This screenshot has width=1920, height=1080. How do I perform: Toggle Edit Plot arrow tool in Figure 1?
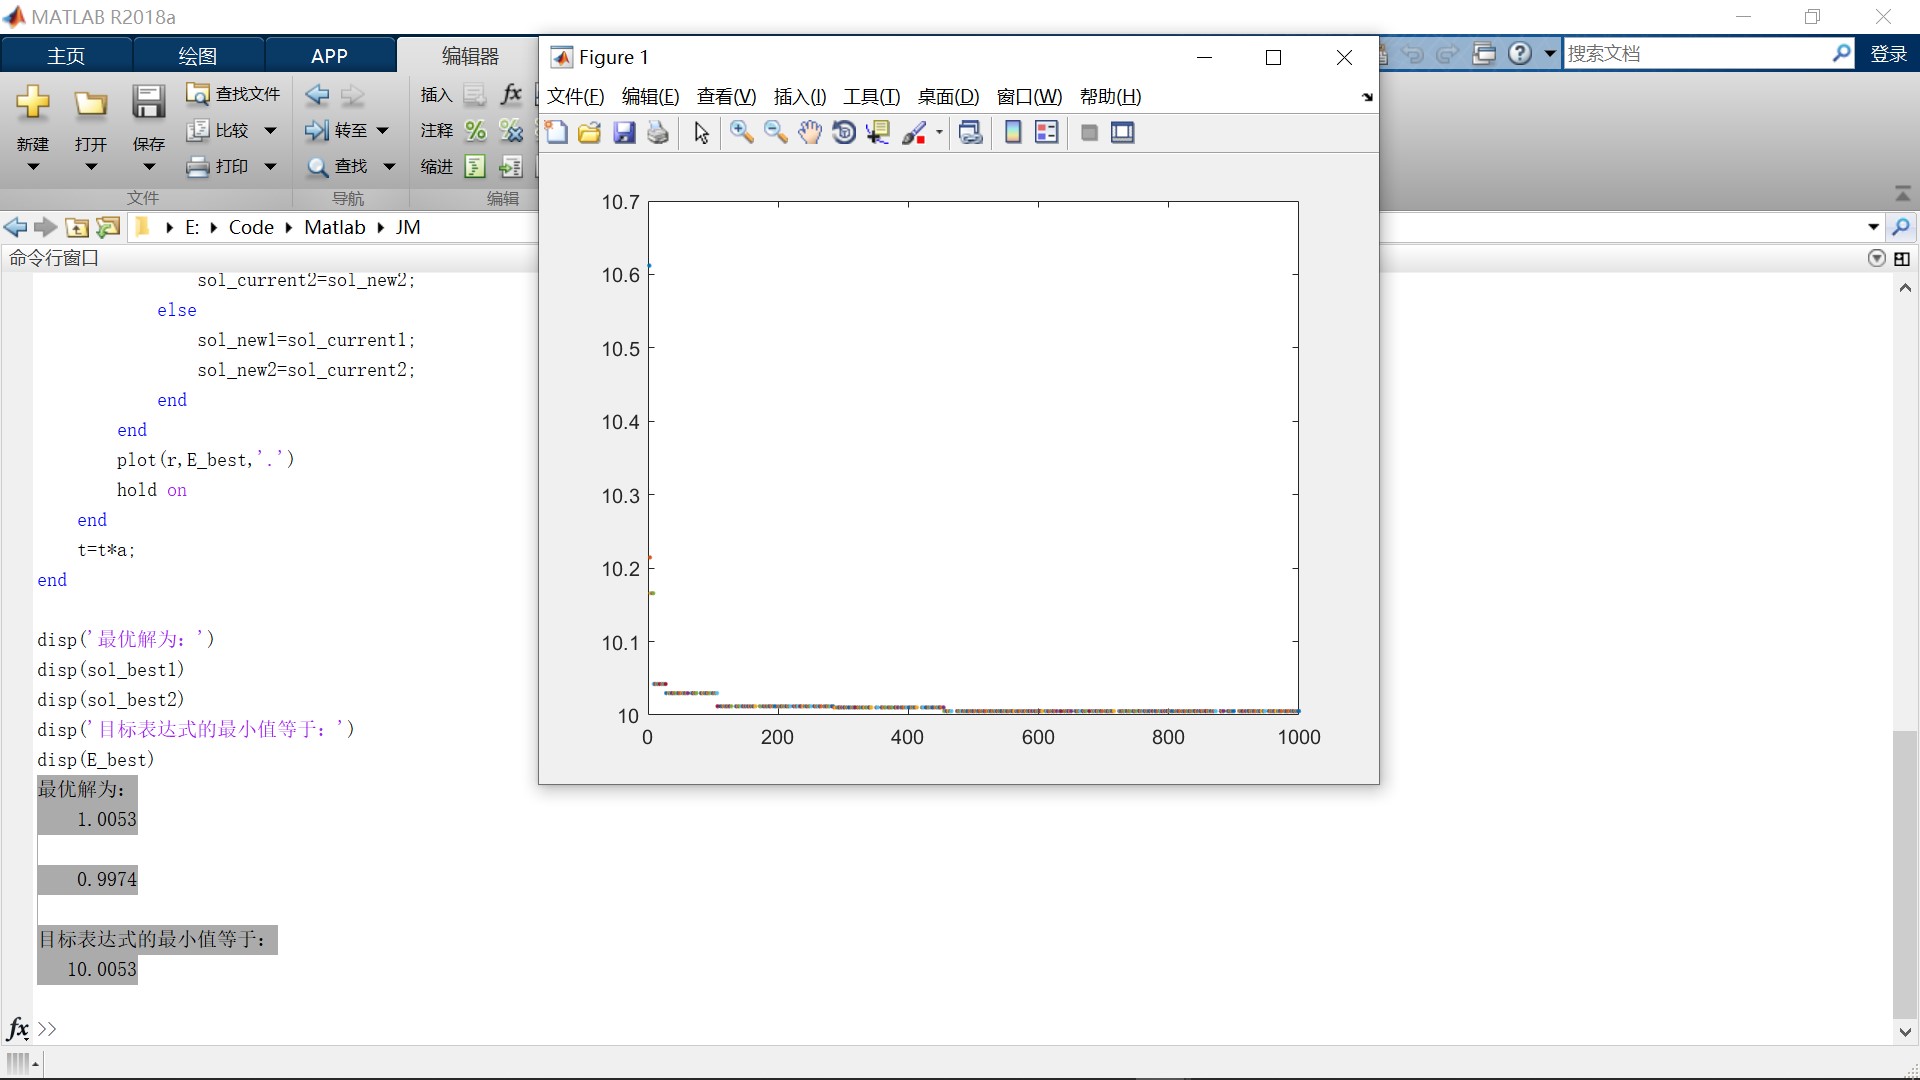click(701, 133)
